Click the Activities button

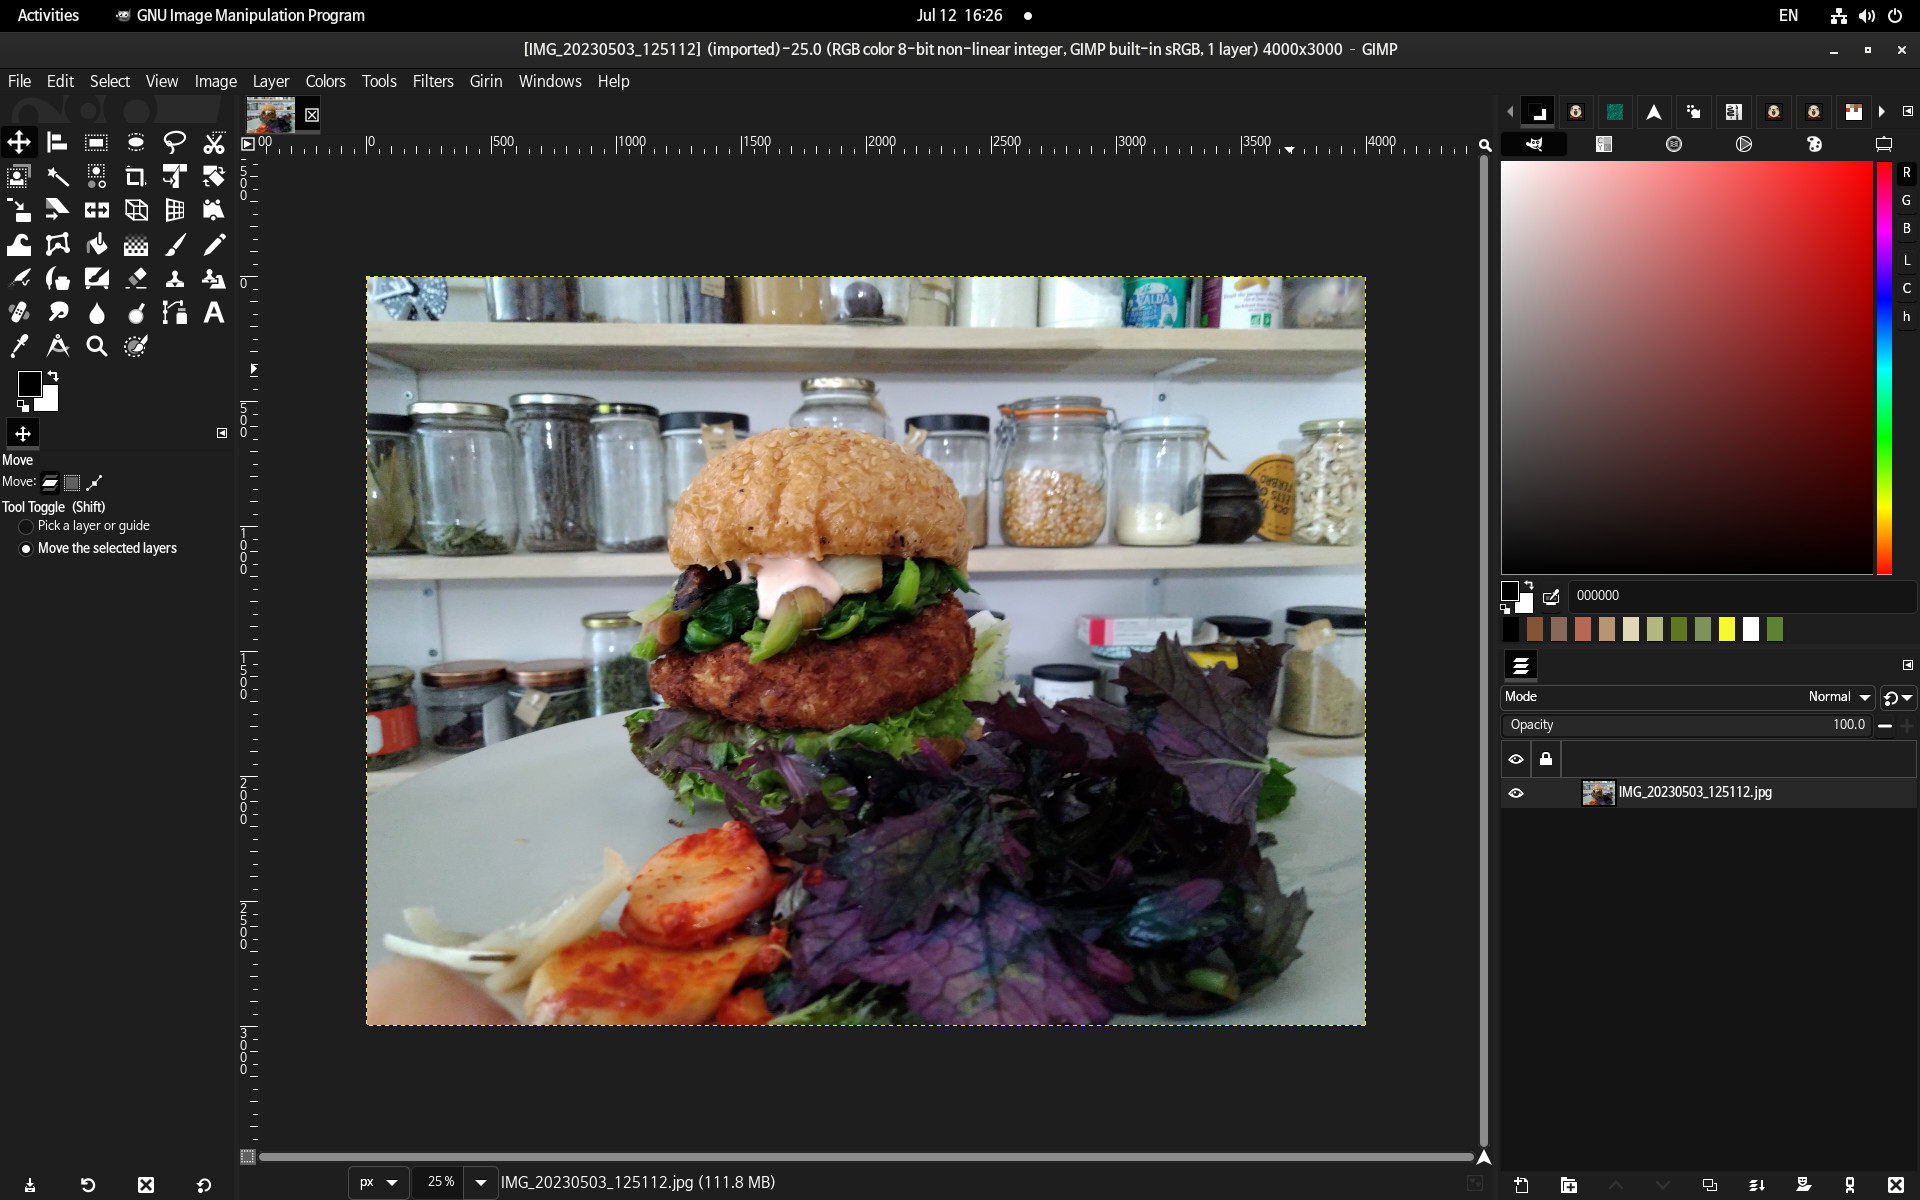pos(48,15)
